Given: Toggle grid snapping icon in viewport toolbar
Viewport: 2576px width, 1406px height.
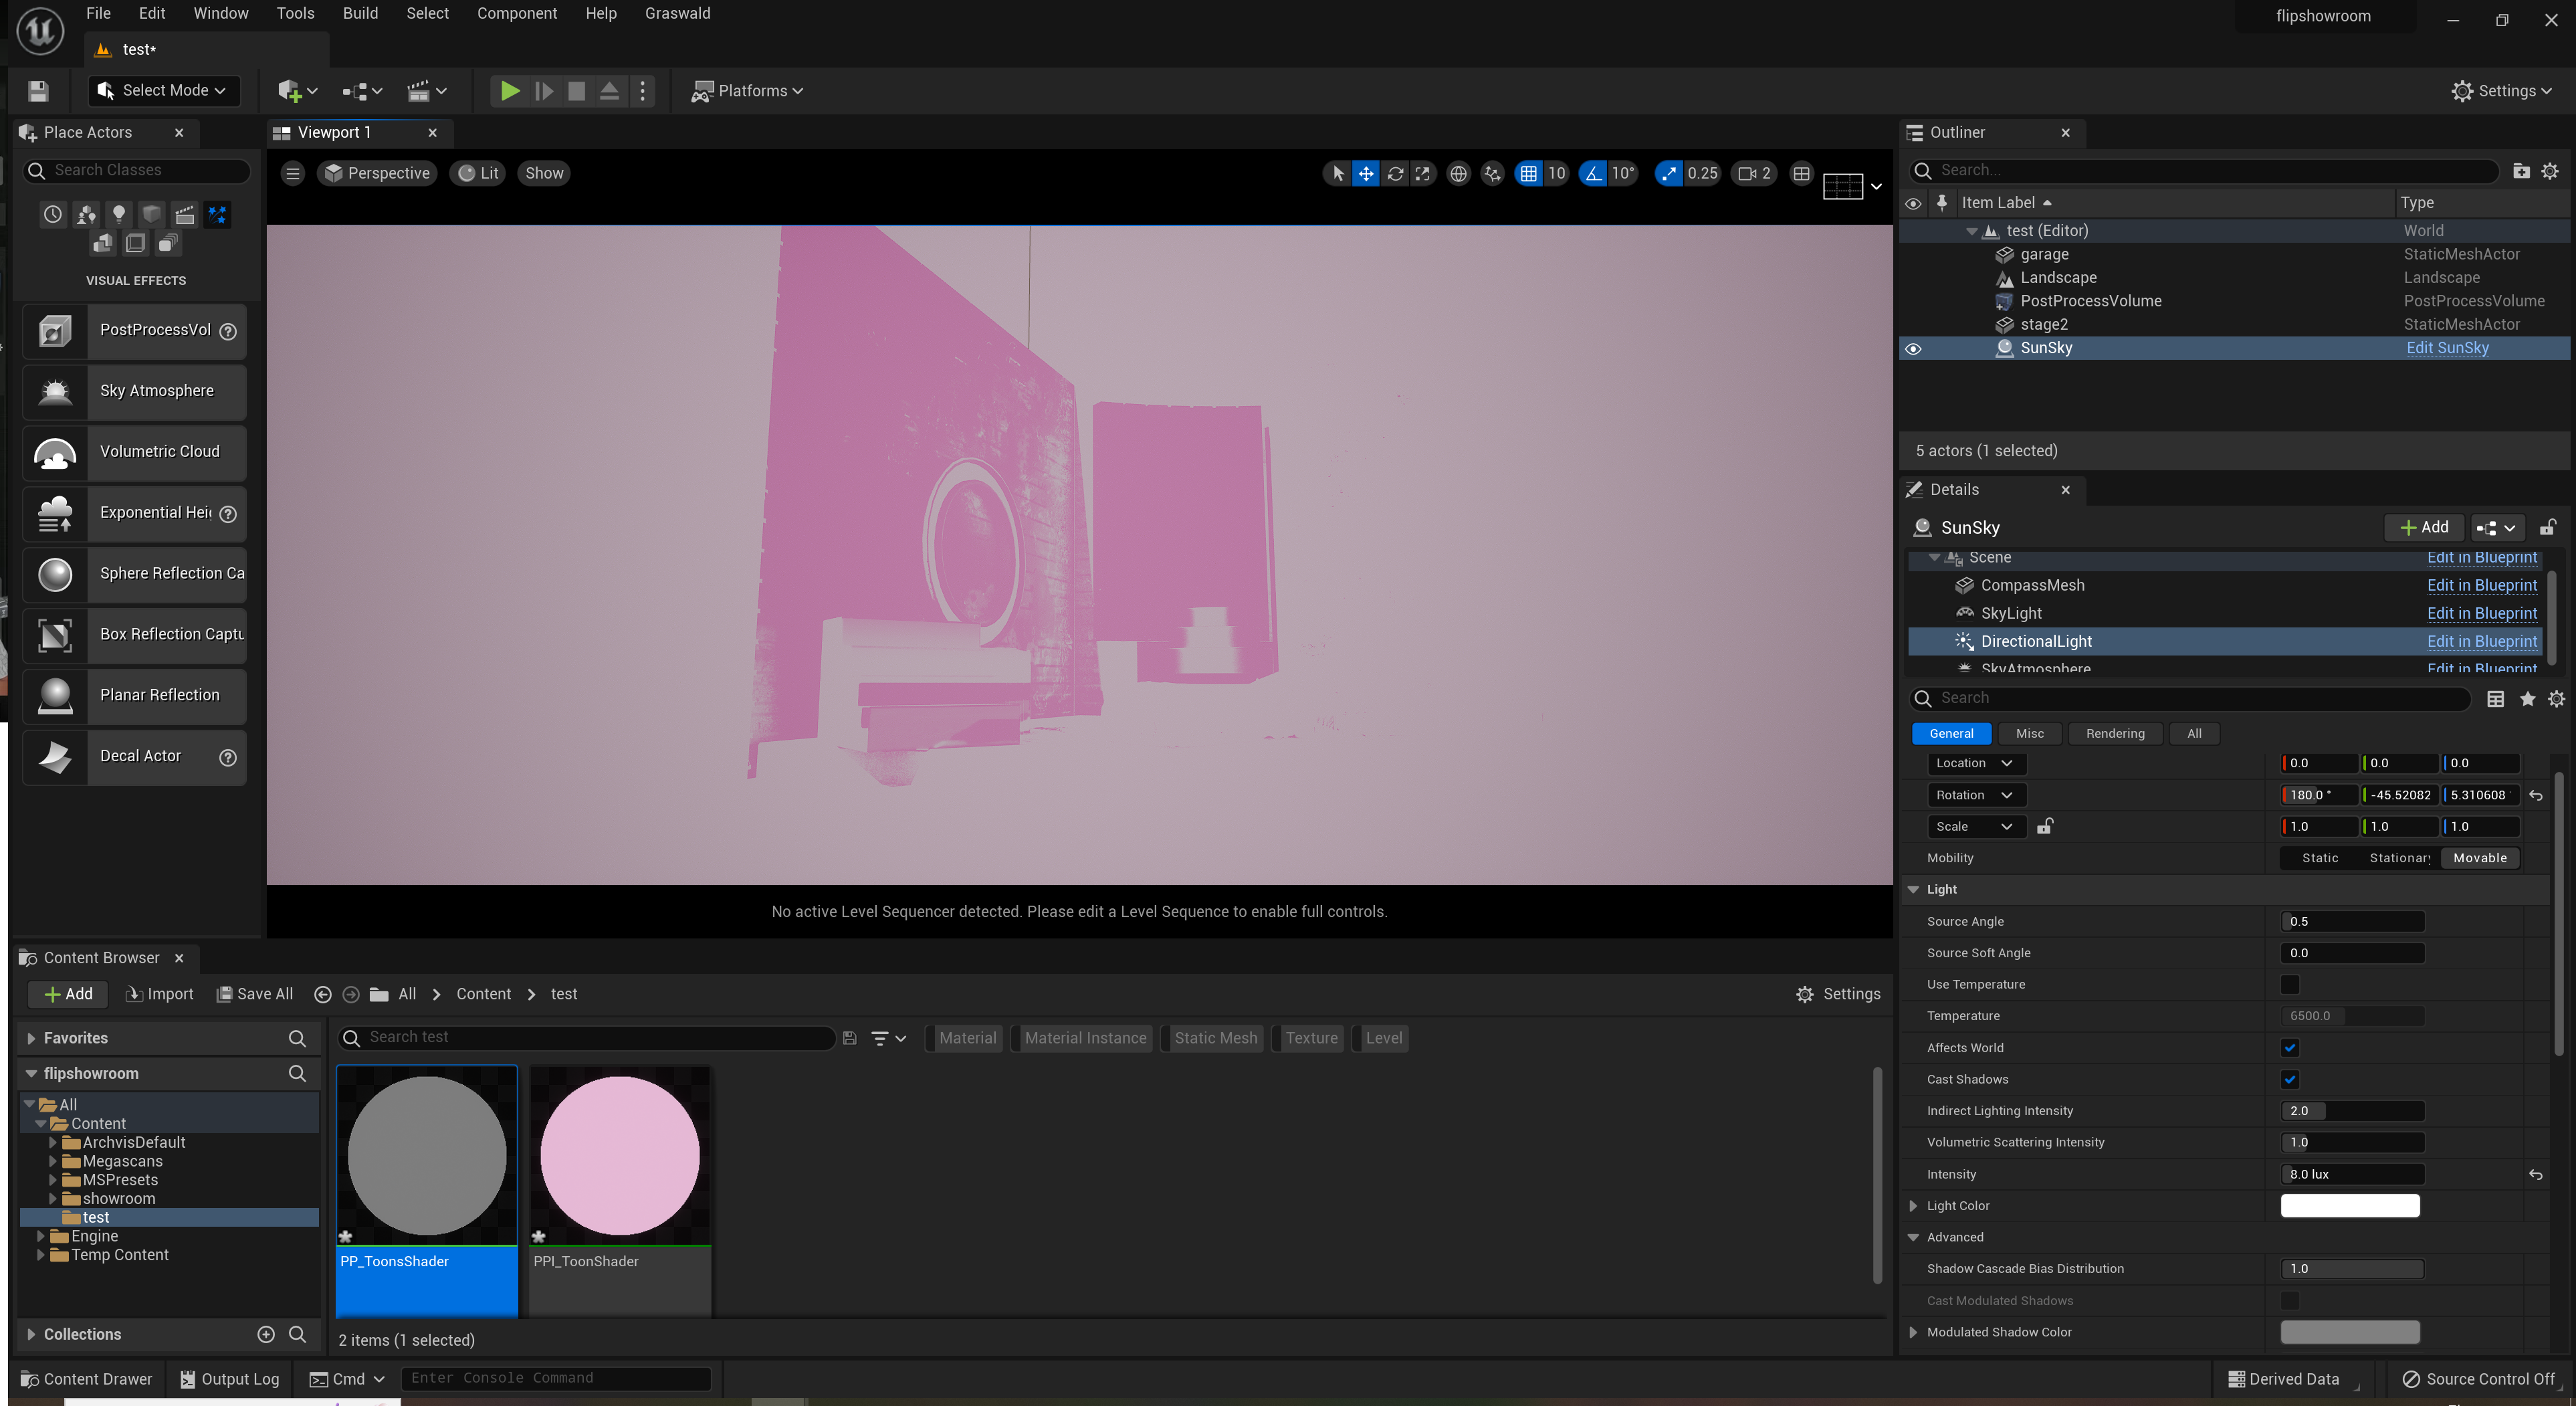Looking at the screenshot, I should [x=1528, y=173].
